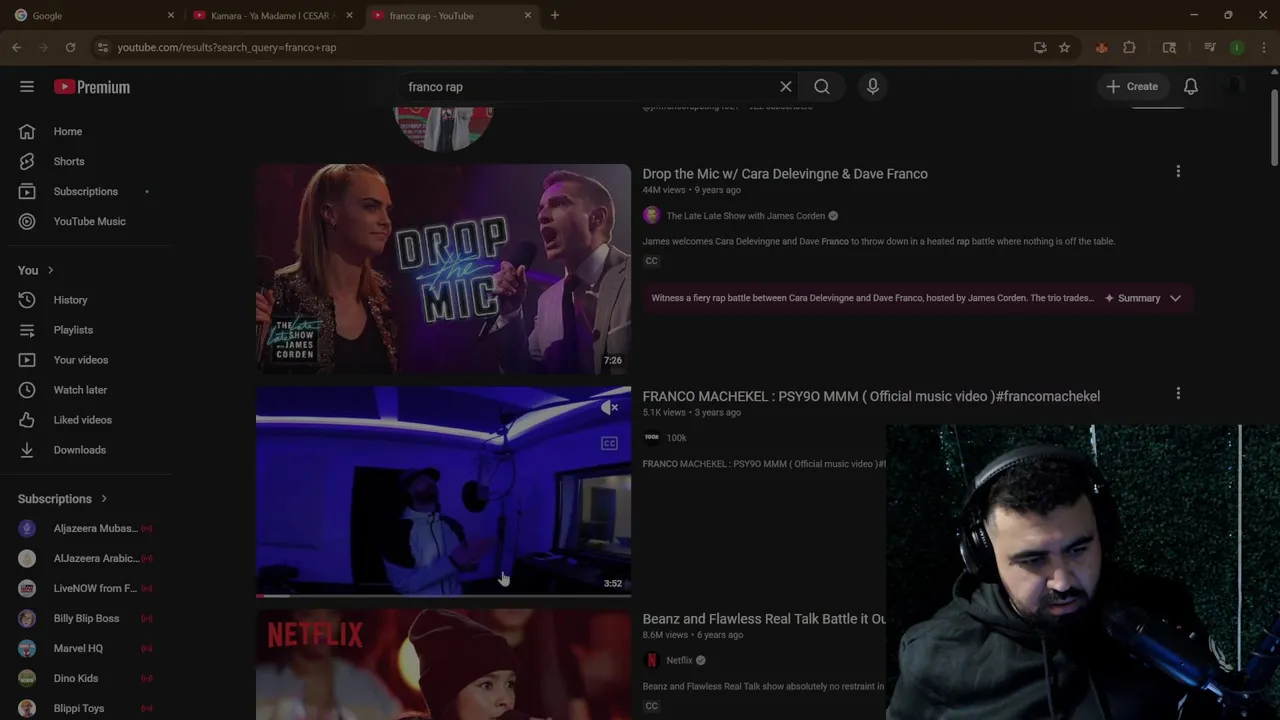Clear the search box with the X icon
The width and height of the screenshot is (1280, 720).
[786, 87]
